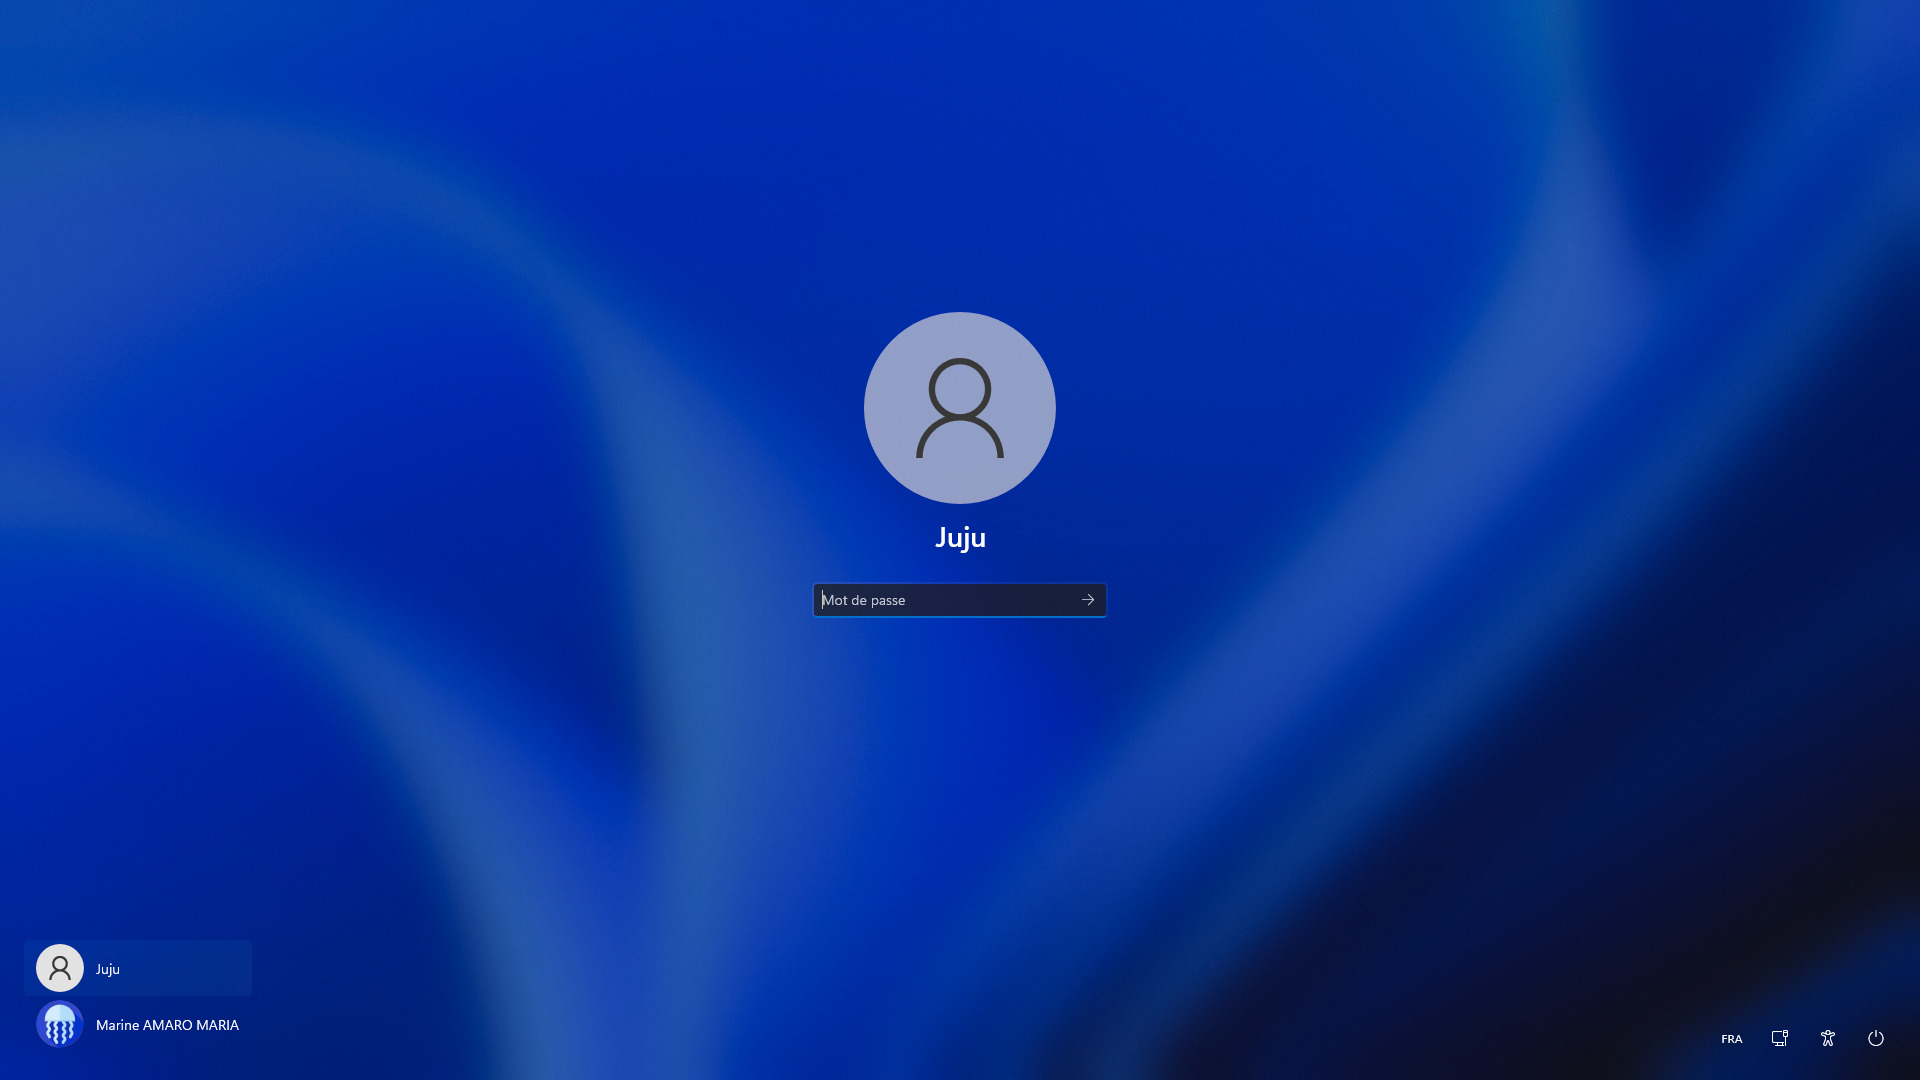Click Juju's large profile picture
The image size is (1920, 1080).
960,408
